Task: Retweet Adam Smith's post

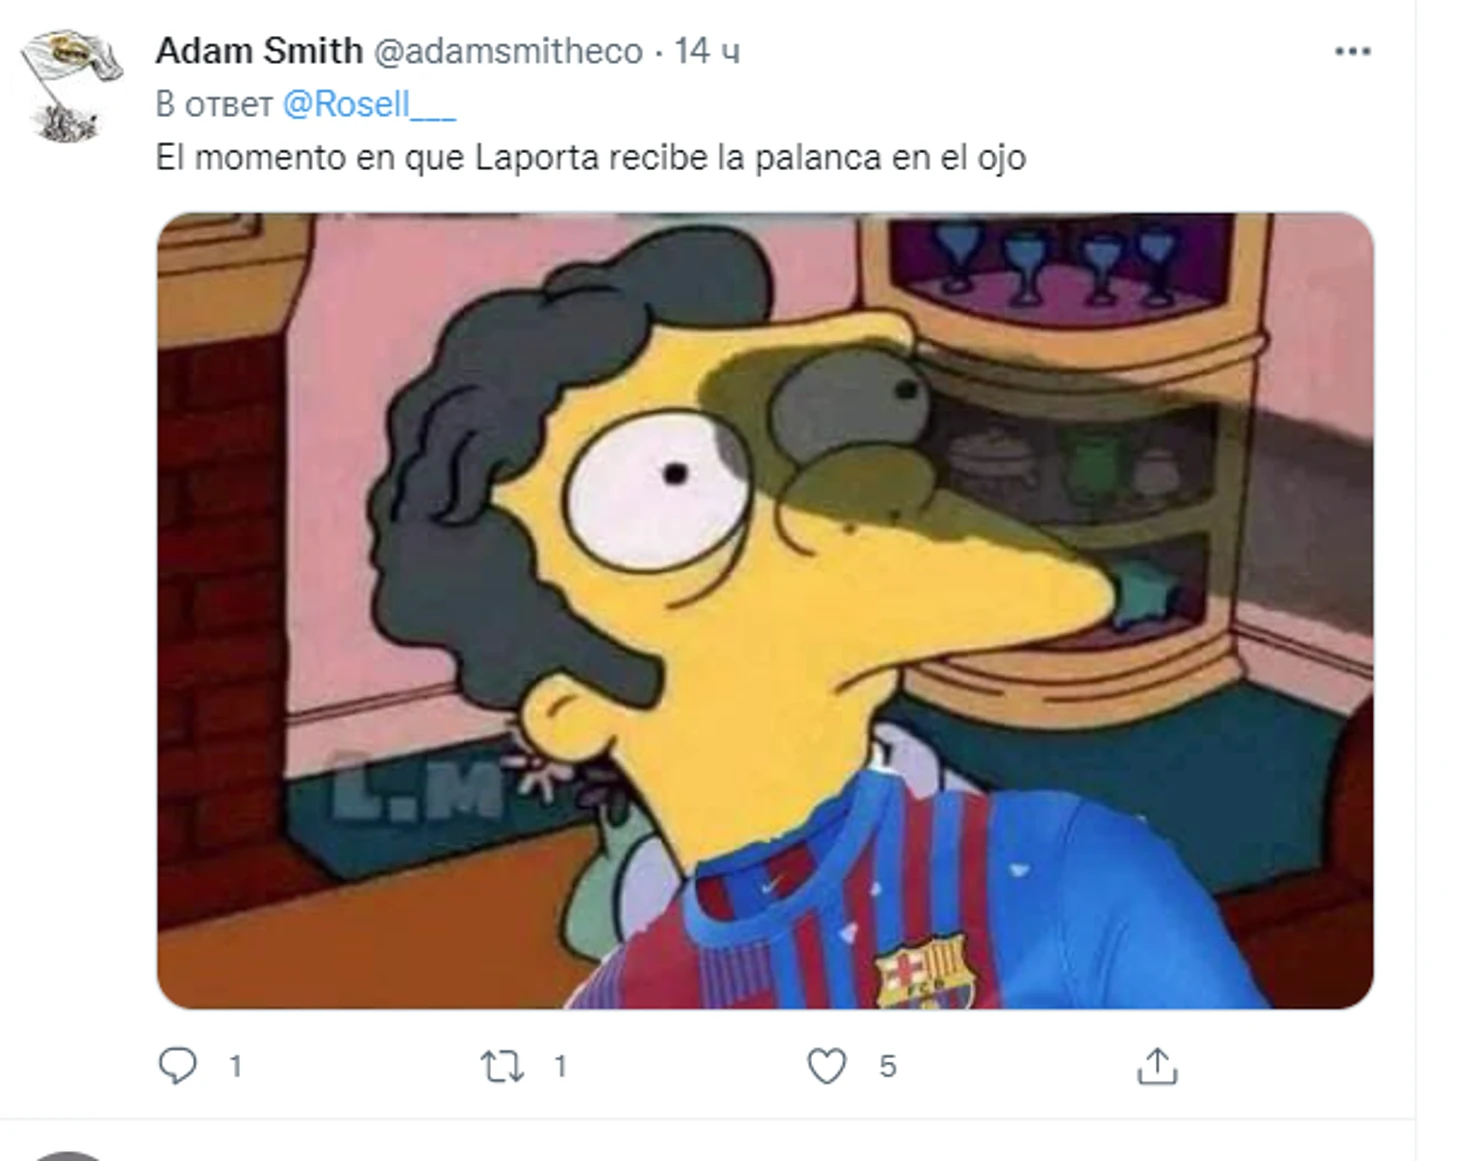Action: pos(502,1067)
